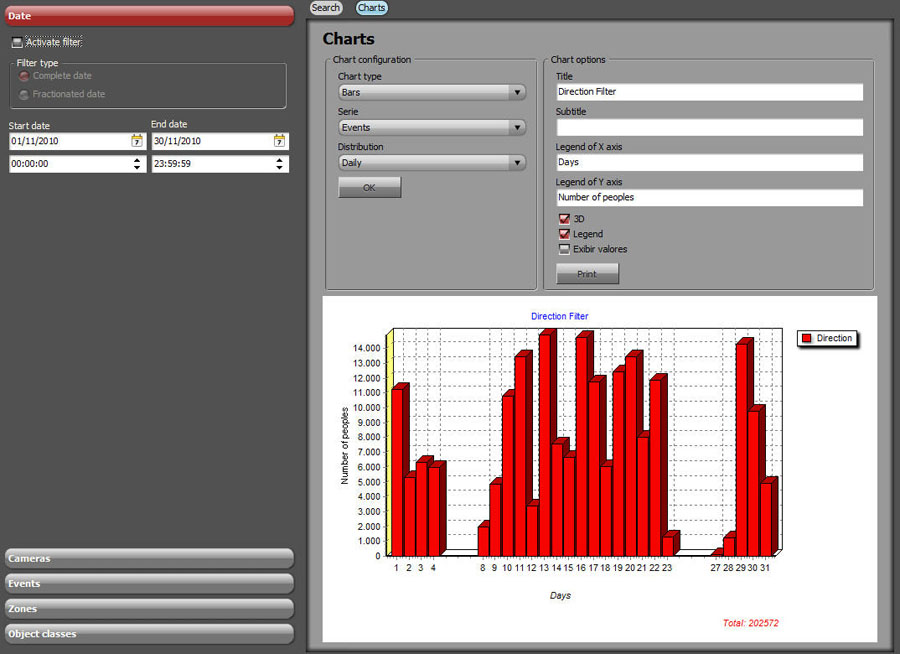Click the Print button

pos(587,274)
